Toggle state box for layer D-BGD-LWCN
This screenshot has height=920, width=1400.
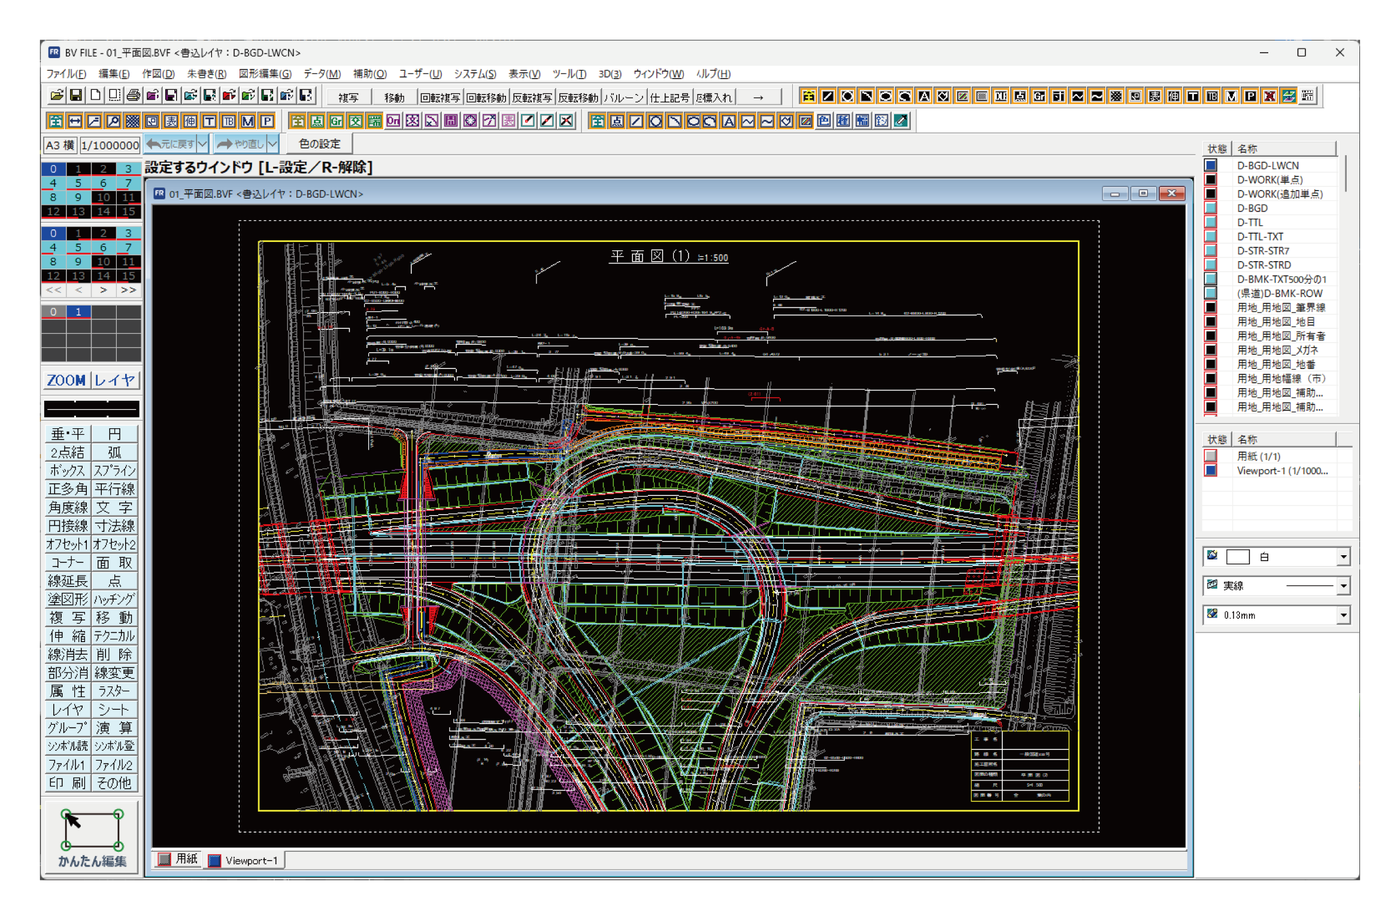[x=1211, y=166]
